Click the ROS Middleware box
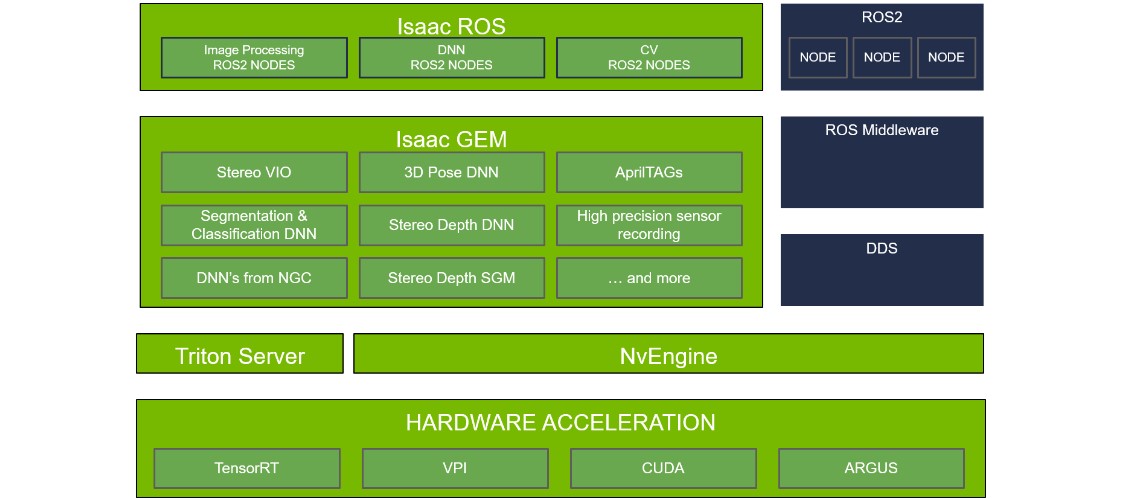The height and width of the screenshot is (498, 1140). pos(882,162)
